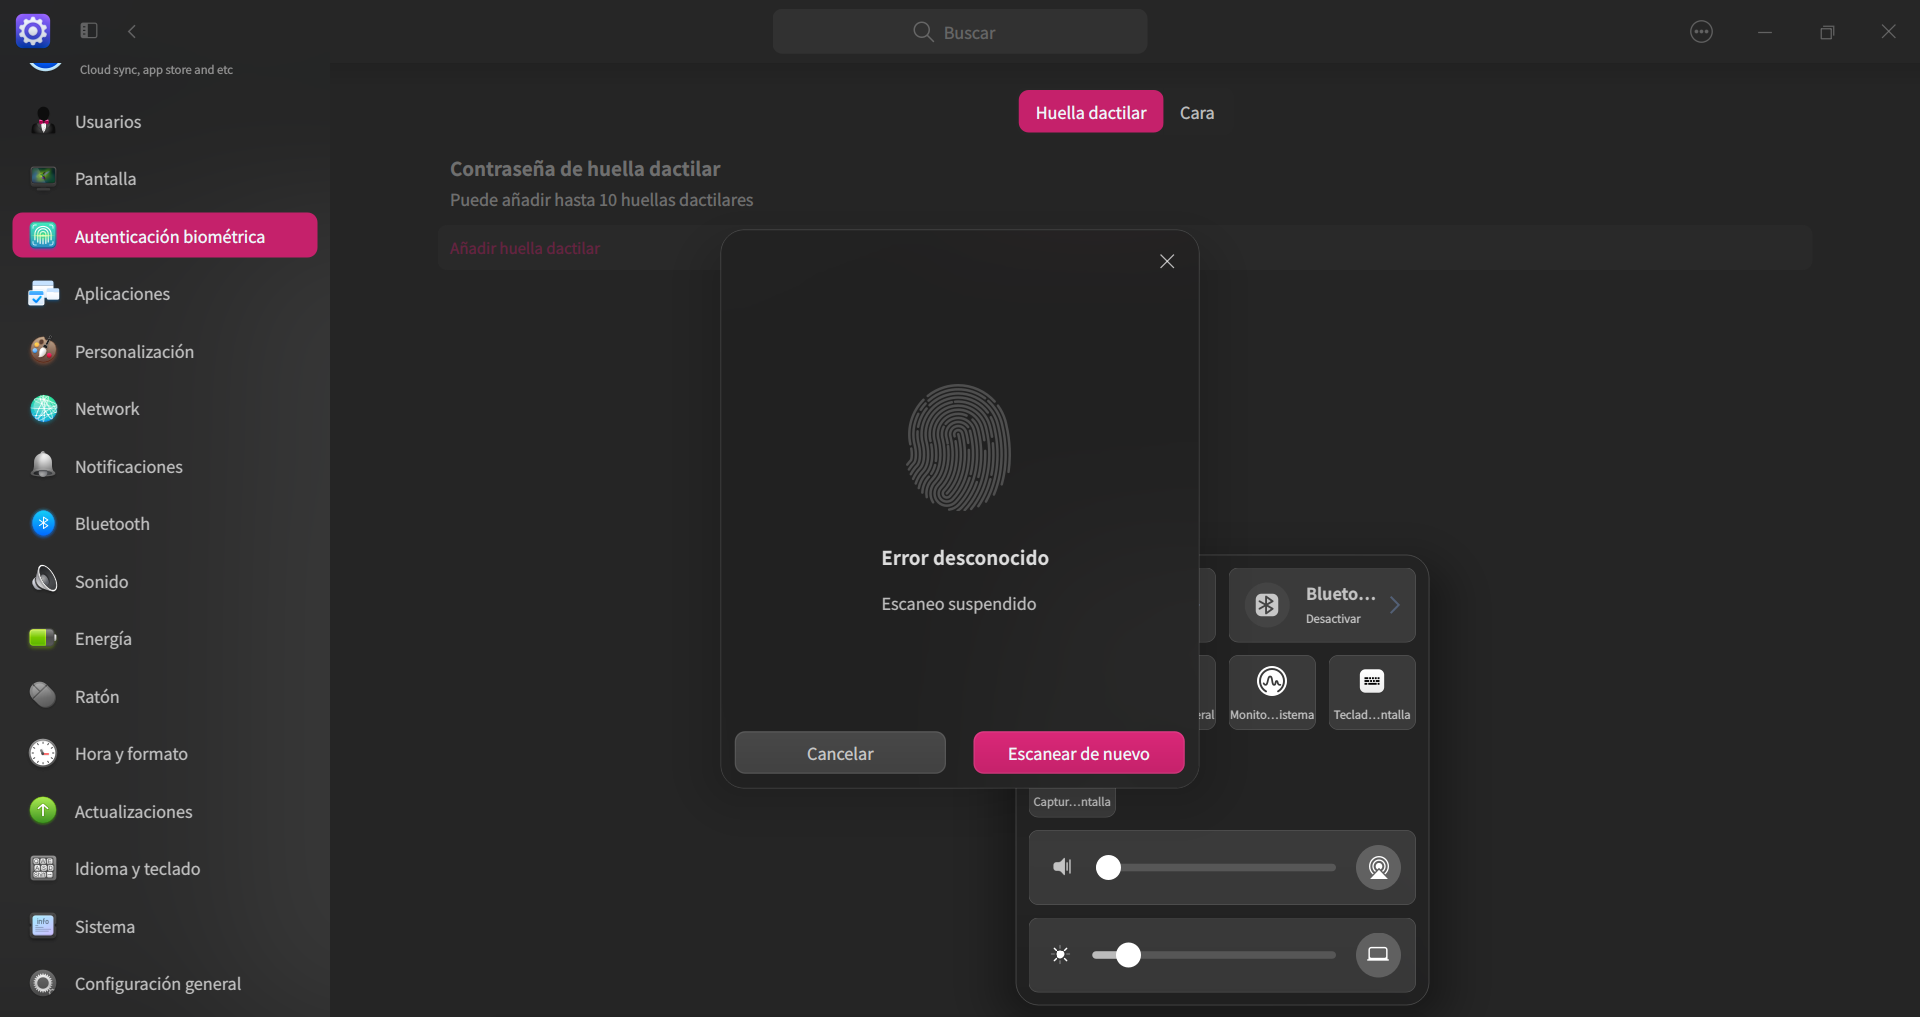Viewport: 1920px width, 1017px height.
Task: Open Sonido sound settings
Action: tap(165, 582)
